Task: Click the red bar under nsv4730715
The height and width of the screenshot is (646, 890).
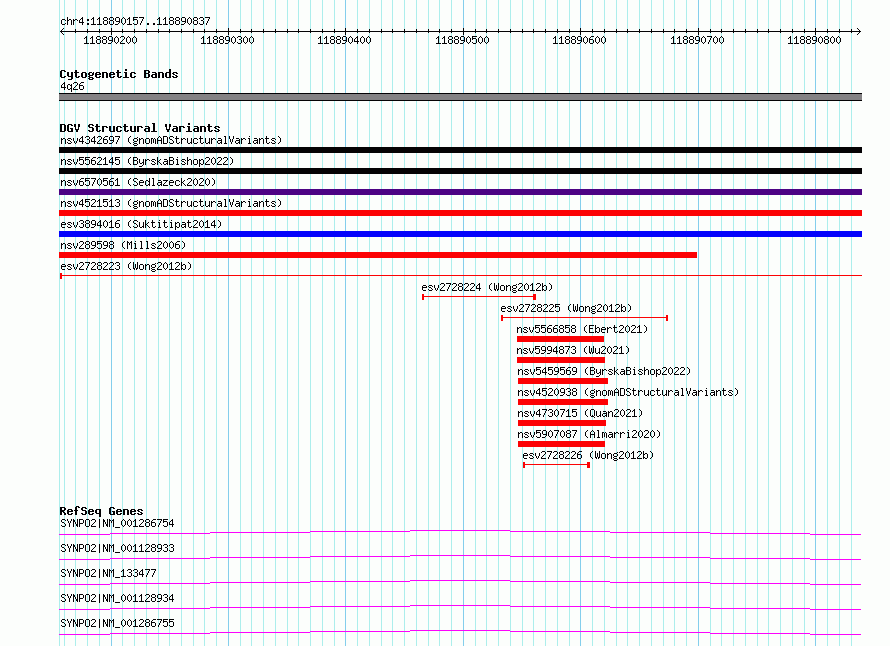Action: click(x=562, y=423)
